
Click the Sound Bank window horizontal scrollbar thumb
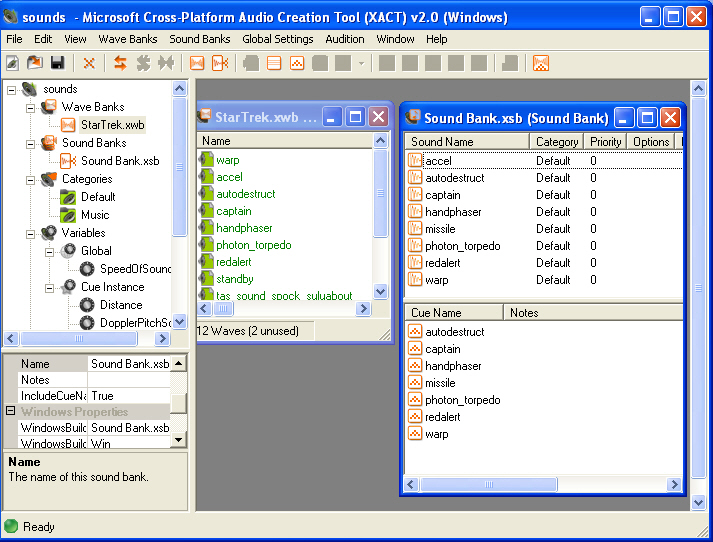(x=488, y=484)
